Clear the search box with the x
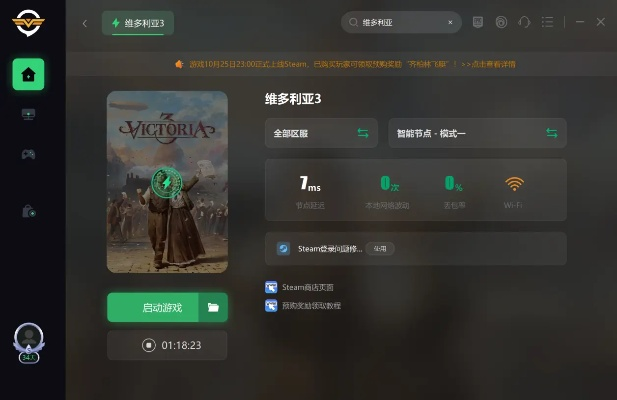 coord(450,22)
